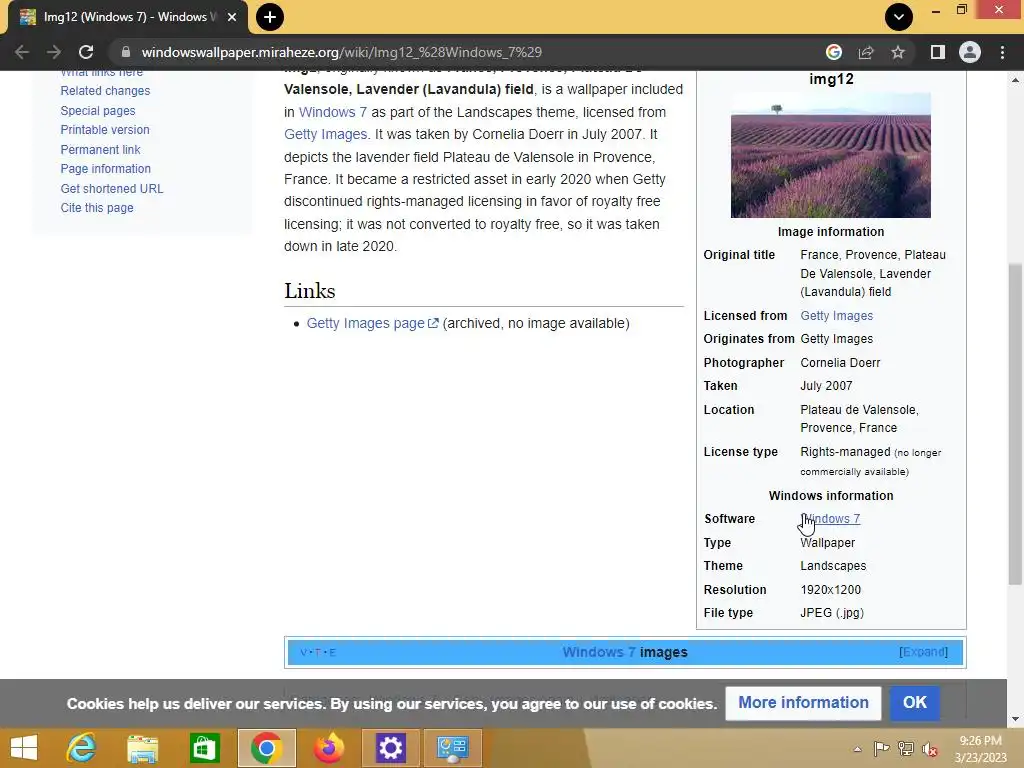Open the Chrome profile avatar
Viewport: 1024px width, 768px height.
970,52
